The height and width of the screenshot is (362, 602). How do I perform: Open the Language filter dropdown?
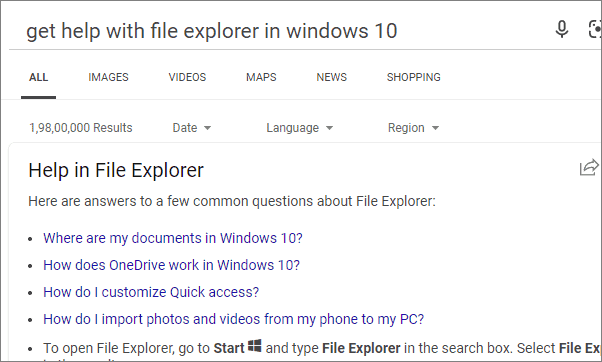point(299,128)
